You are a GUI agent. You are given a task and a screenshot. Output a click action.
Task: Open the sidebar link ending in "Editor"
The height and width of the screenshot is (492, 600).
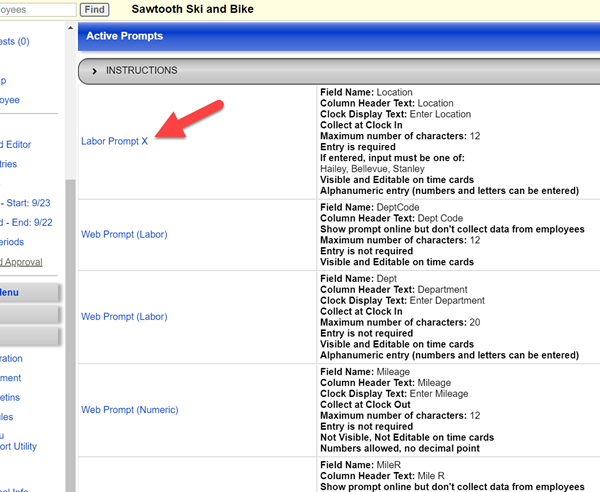click(16, 145)
